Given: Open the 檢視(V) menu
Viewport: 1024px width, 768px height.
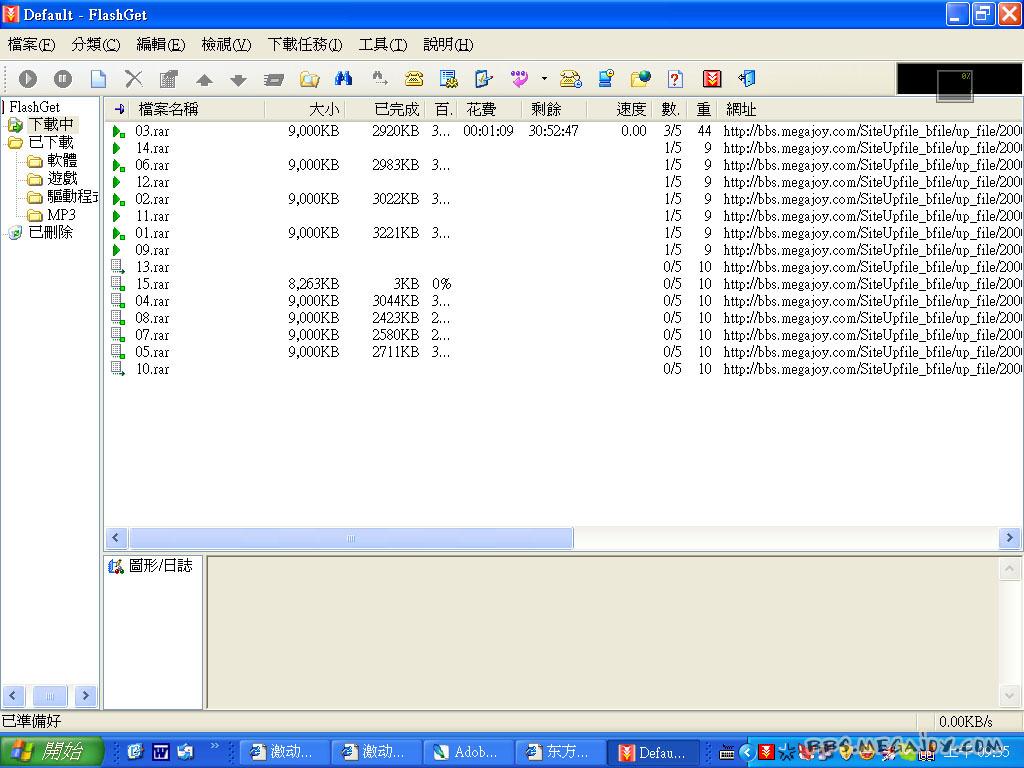Looking at the screenshot, I should pyautogui.click(x=226, y=44).
